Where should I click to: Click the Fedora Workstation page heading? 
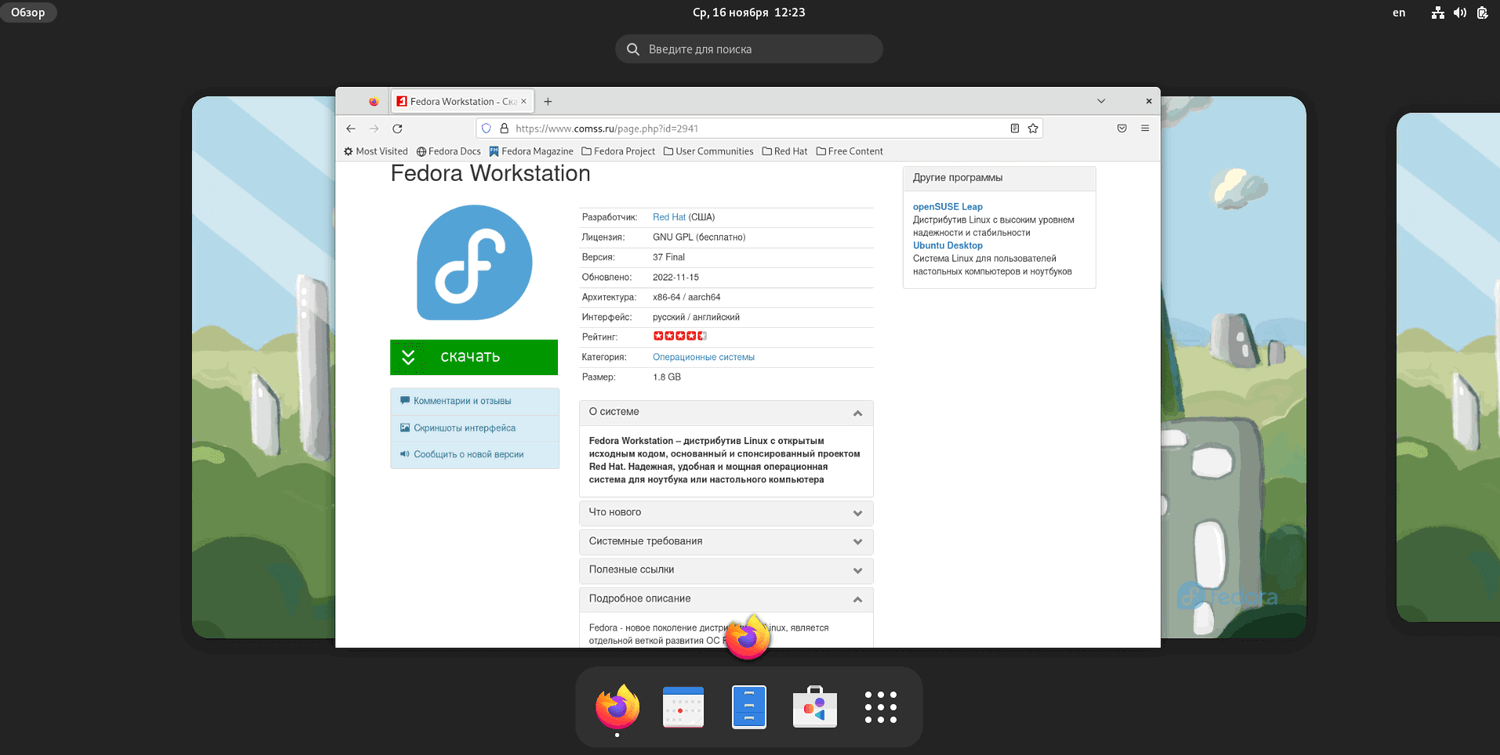[x=490, y=173]
